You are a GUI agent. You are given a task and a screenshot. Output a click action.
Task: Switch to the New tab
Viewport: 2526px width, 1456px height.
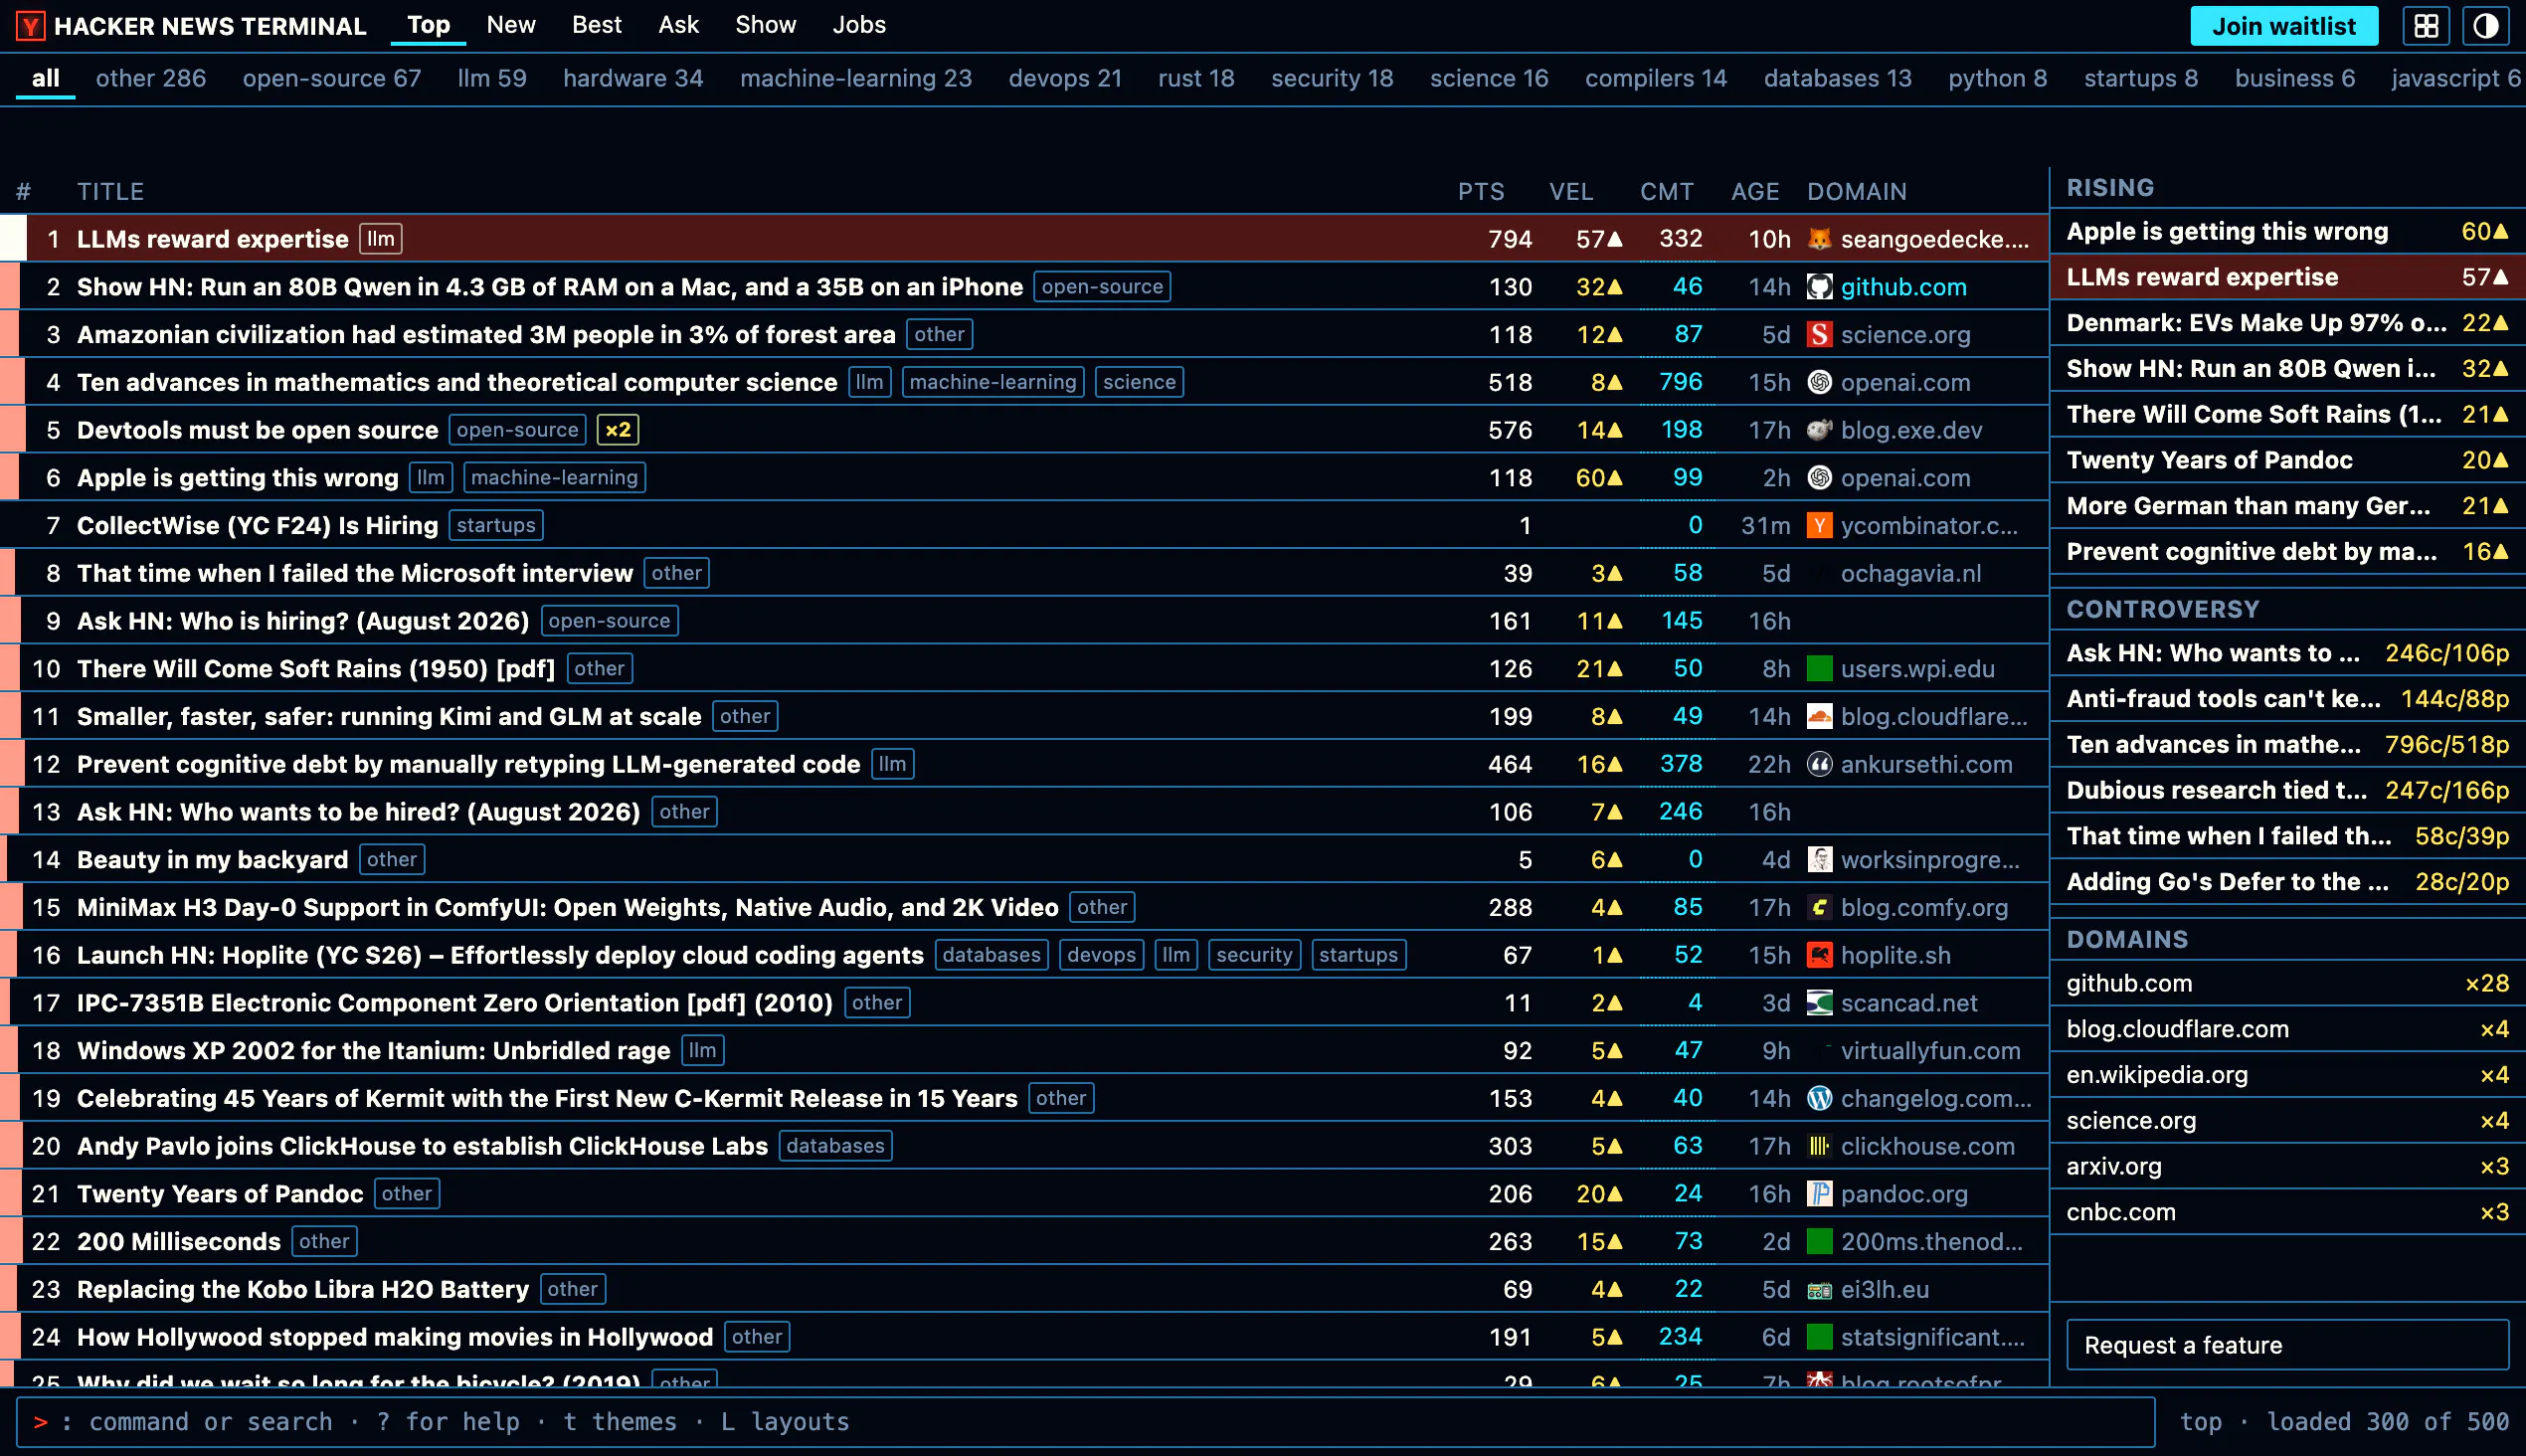511,25
